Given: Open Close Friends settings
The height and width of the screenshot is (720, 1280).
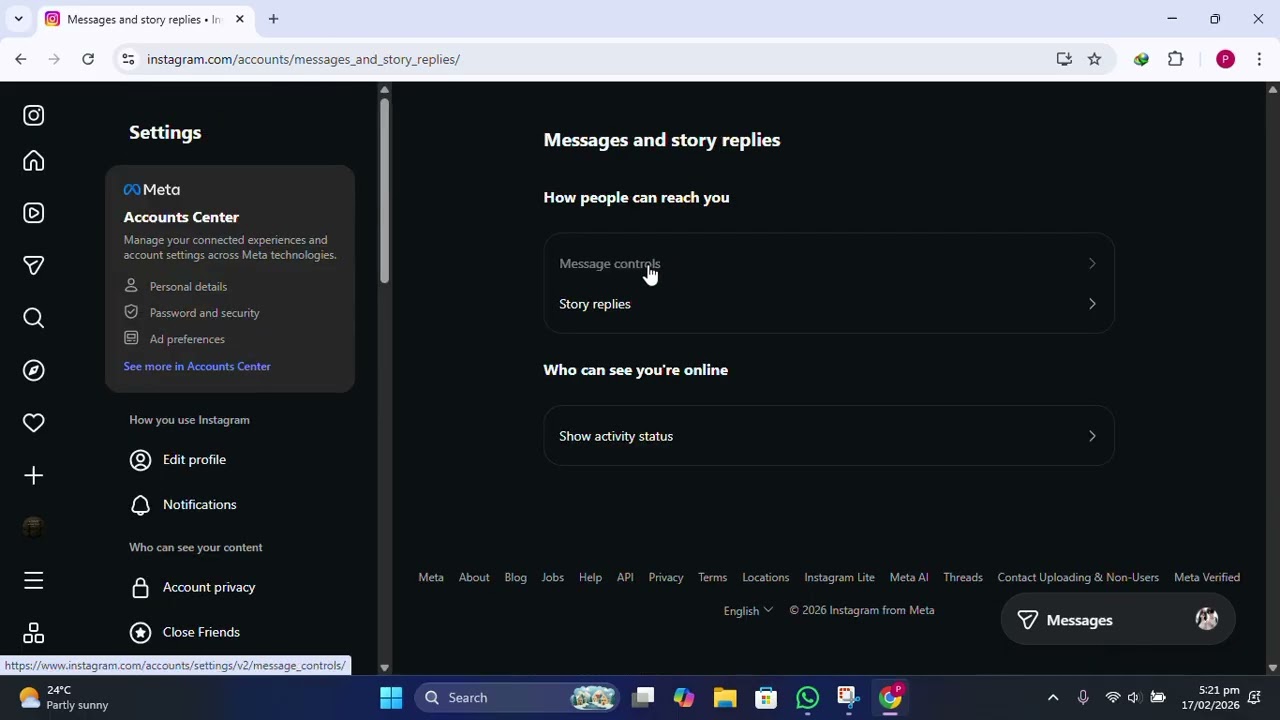Looking at the screenshot, I should point(230,632).
